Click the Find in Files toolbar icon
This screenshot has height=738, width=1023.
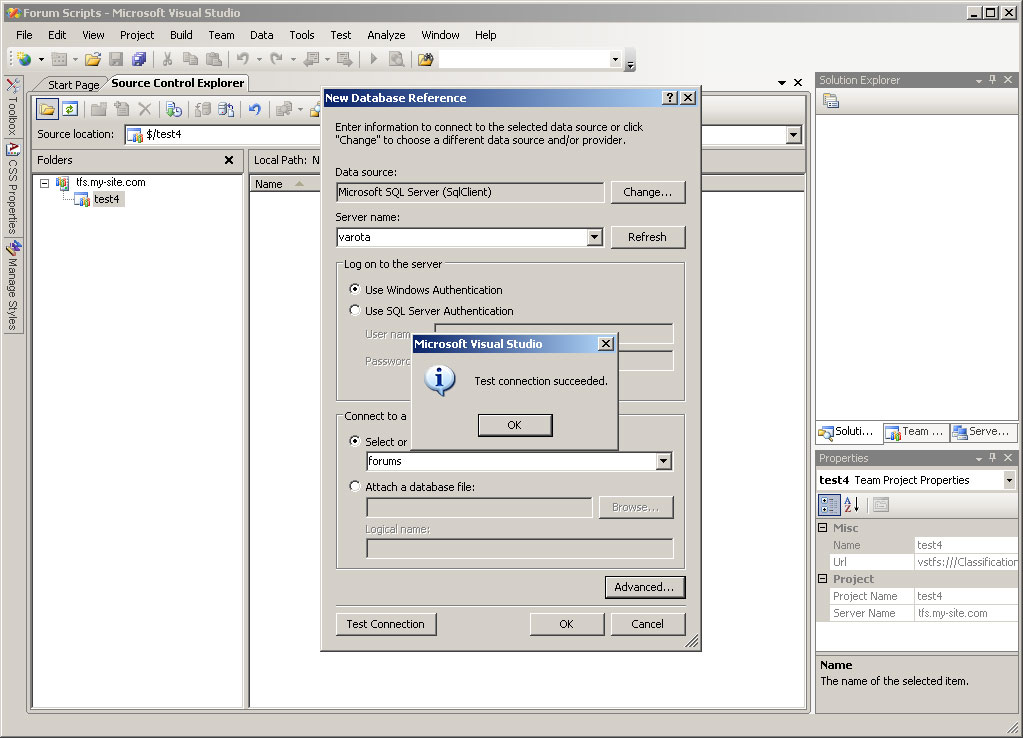click(x=425, y=59)
